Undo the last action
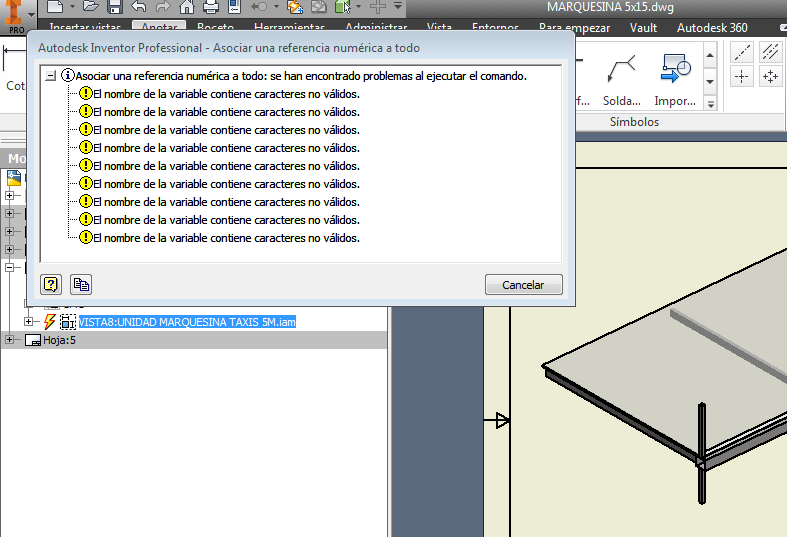 pos(139,7)
